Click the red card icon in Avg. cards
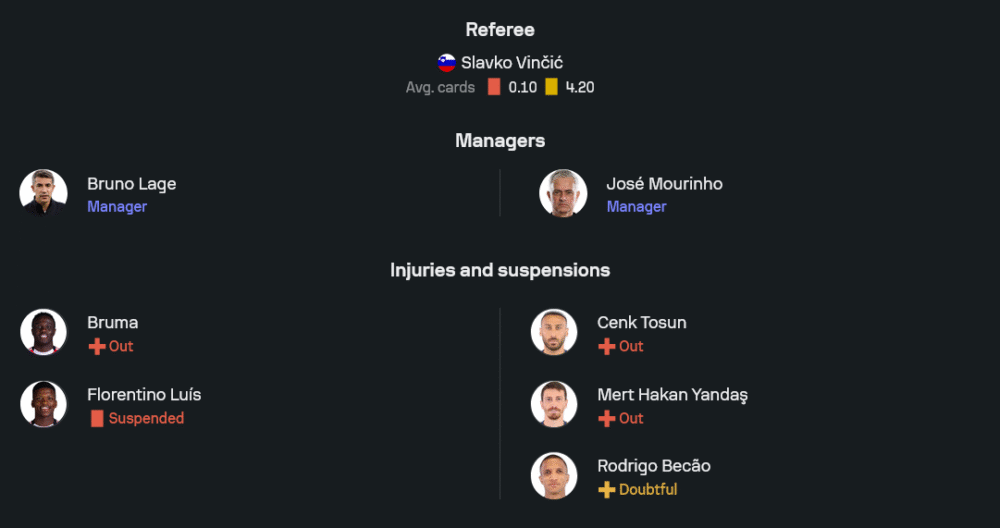The width and height of the screenshot is (1000, 528). 494,87
